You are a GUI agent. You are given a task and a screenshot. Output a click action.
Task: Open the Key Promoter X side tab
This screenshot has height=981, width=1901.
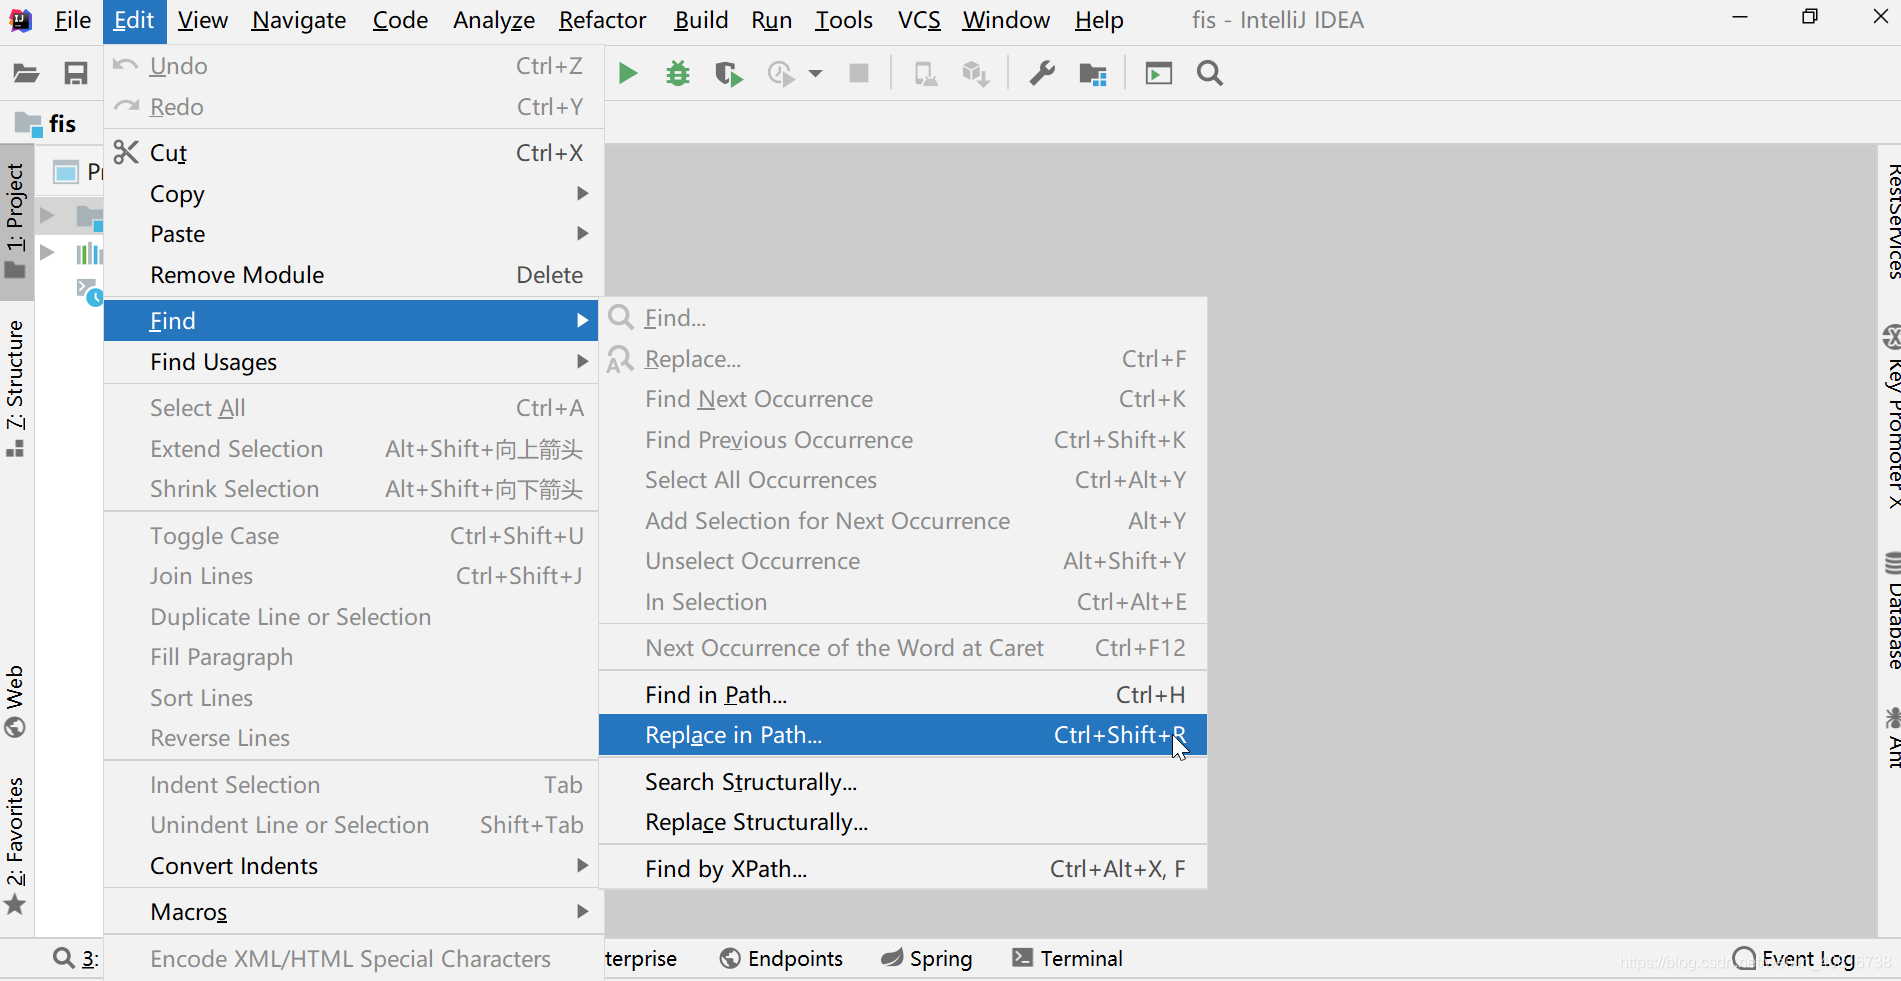(1891, 418)
